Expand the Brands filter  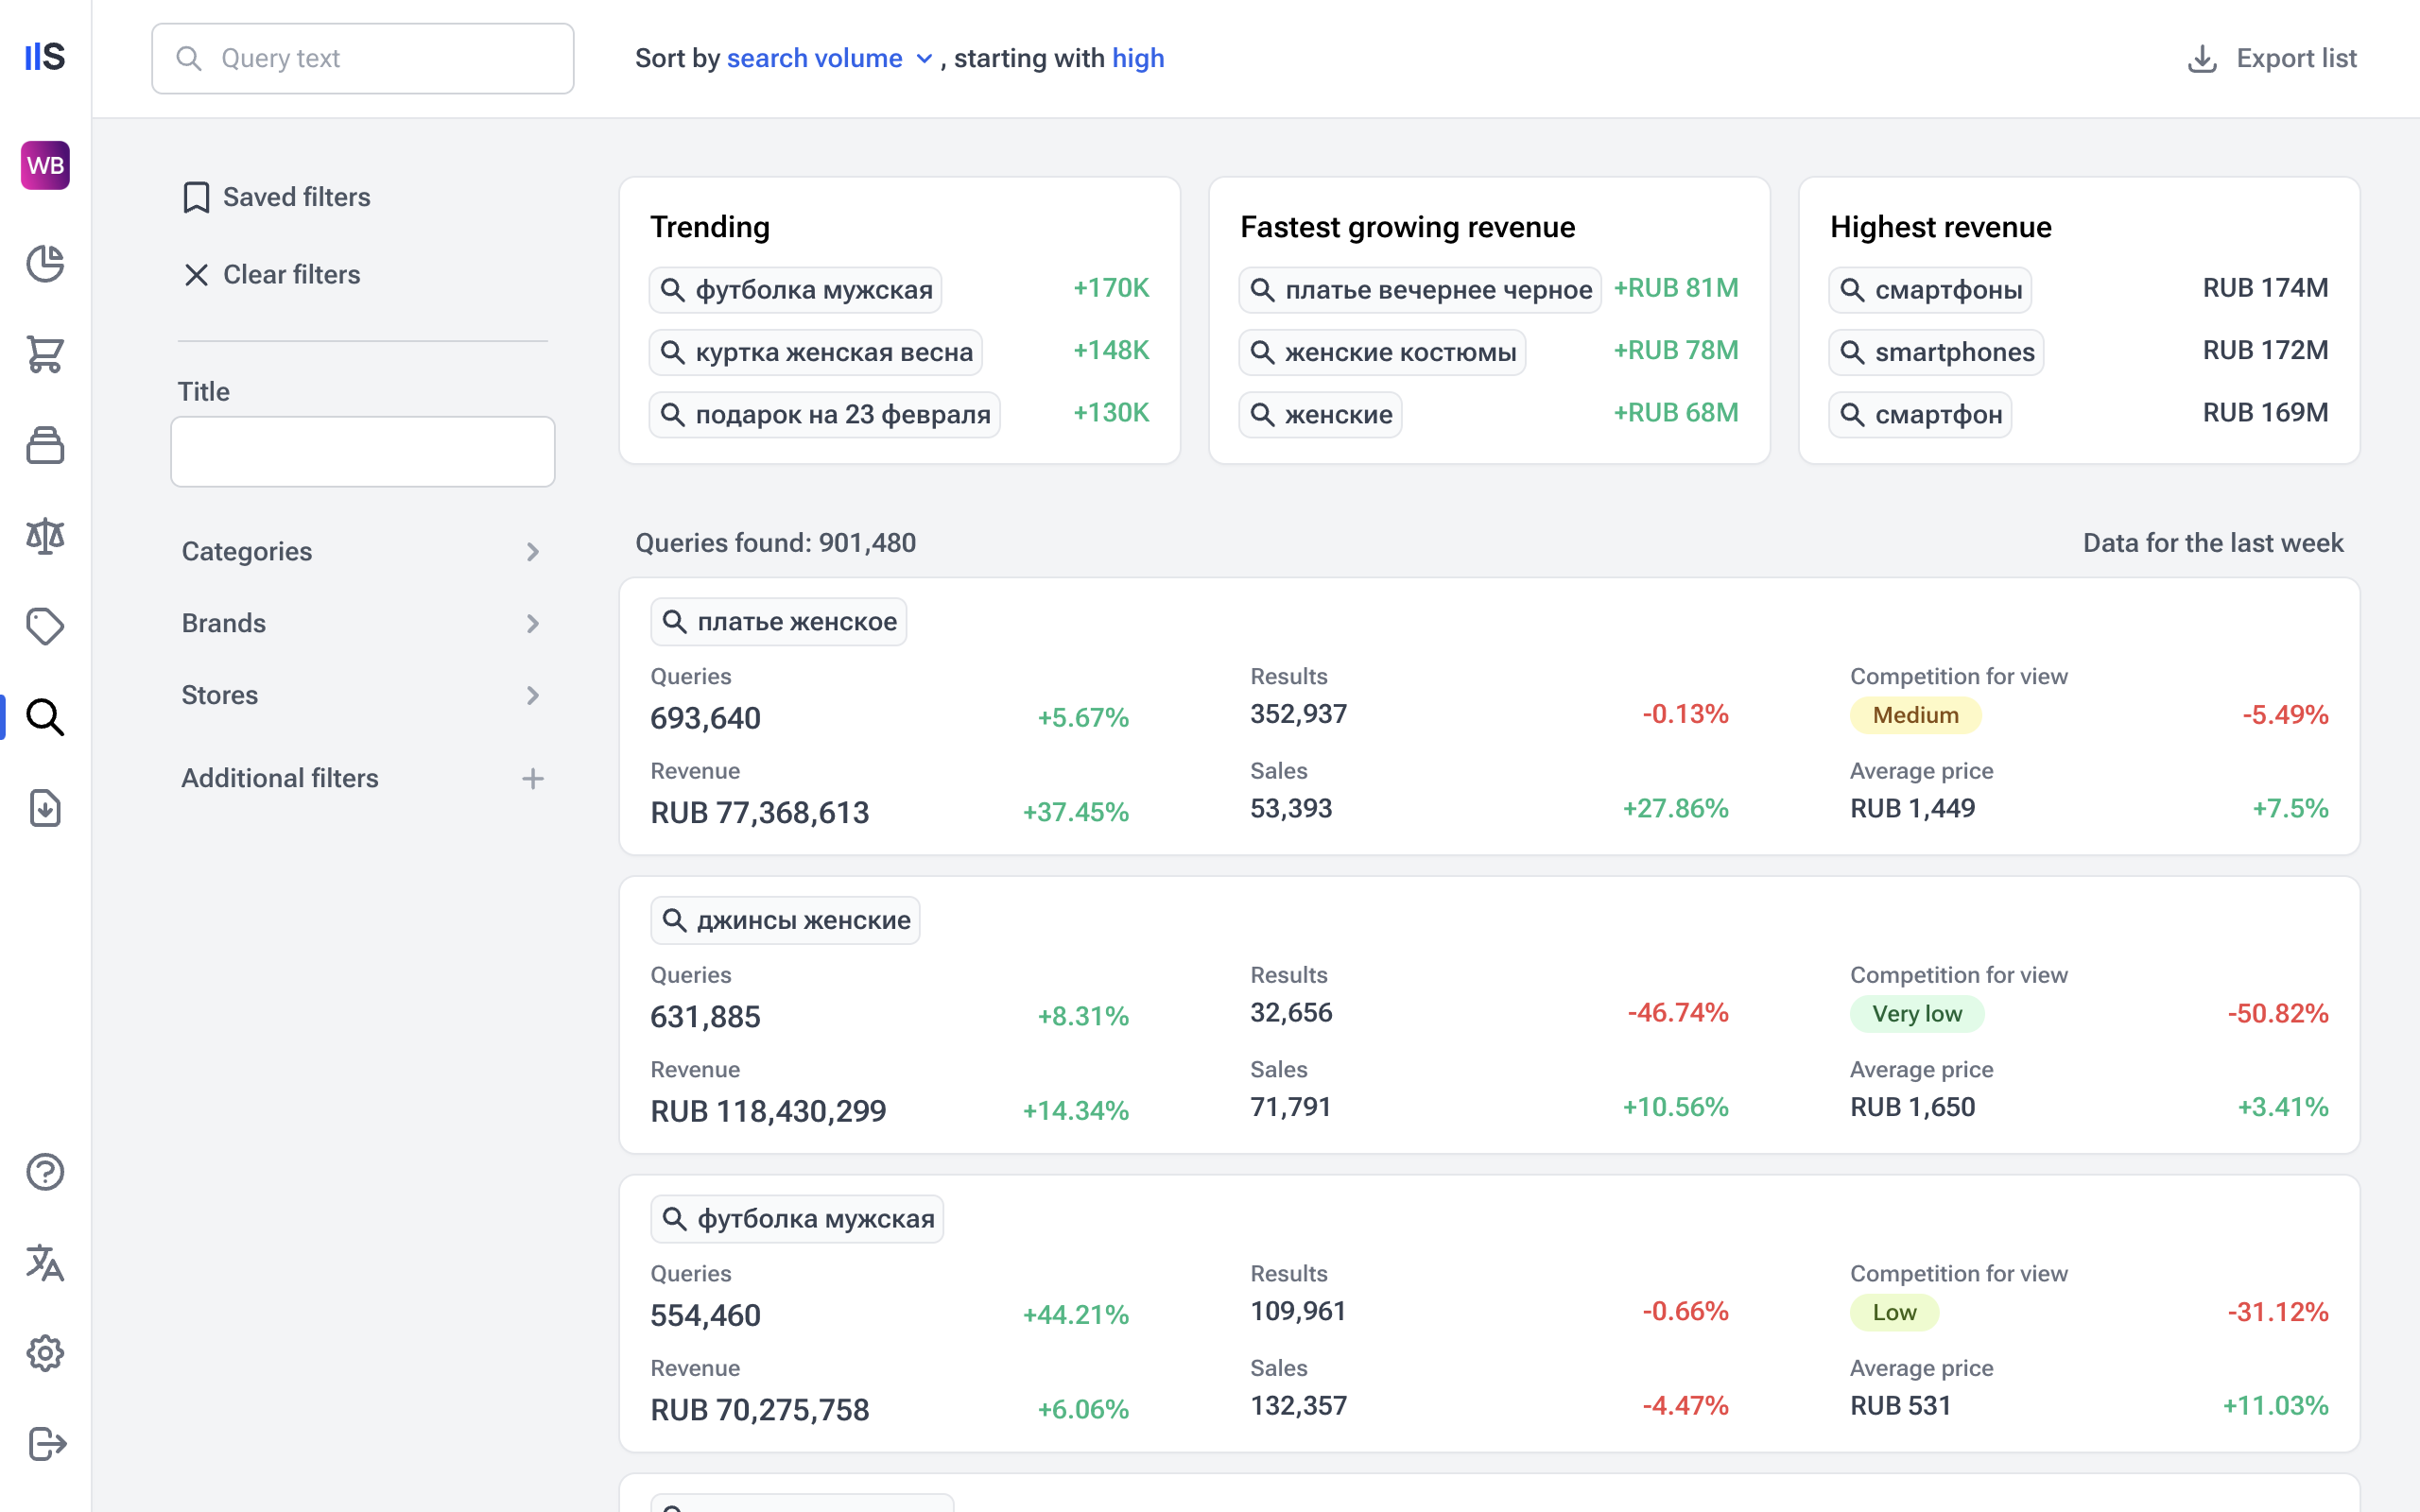coord(362,623)
